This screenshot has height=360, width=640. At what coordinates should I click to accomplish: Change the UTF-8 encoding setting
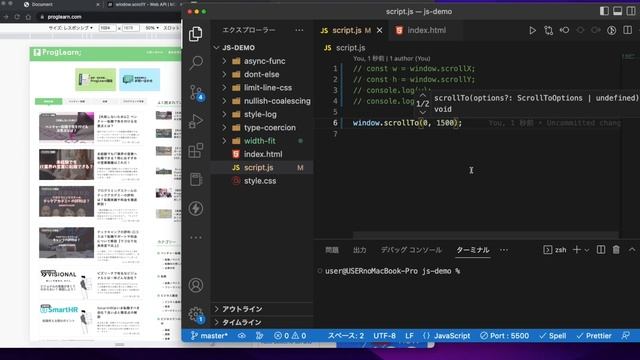(x=384, y=336)
